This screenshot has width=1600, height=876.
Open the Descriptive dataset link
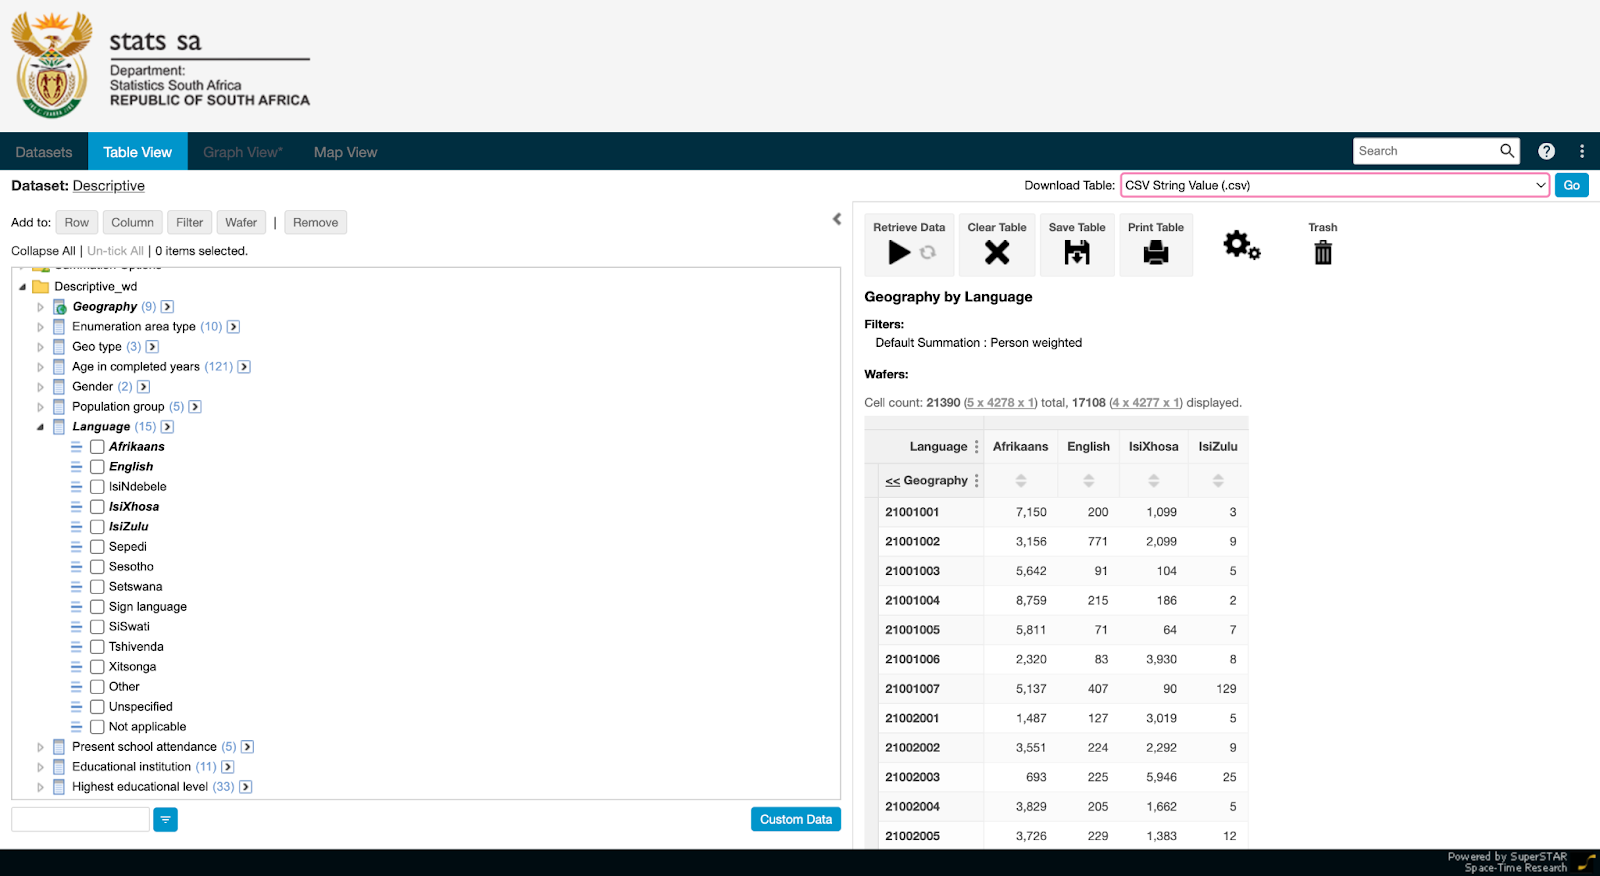point(109,186)
